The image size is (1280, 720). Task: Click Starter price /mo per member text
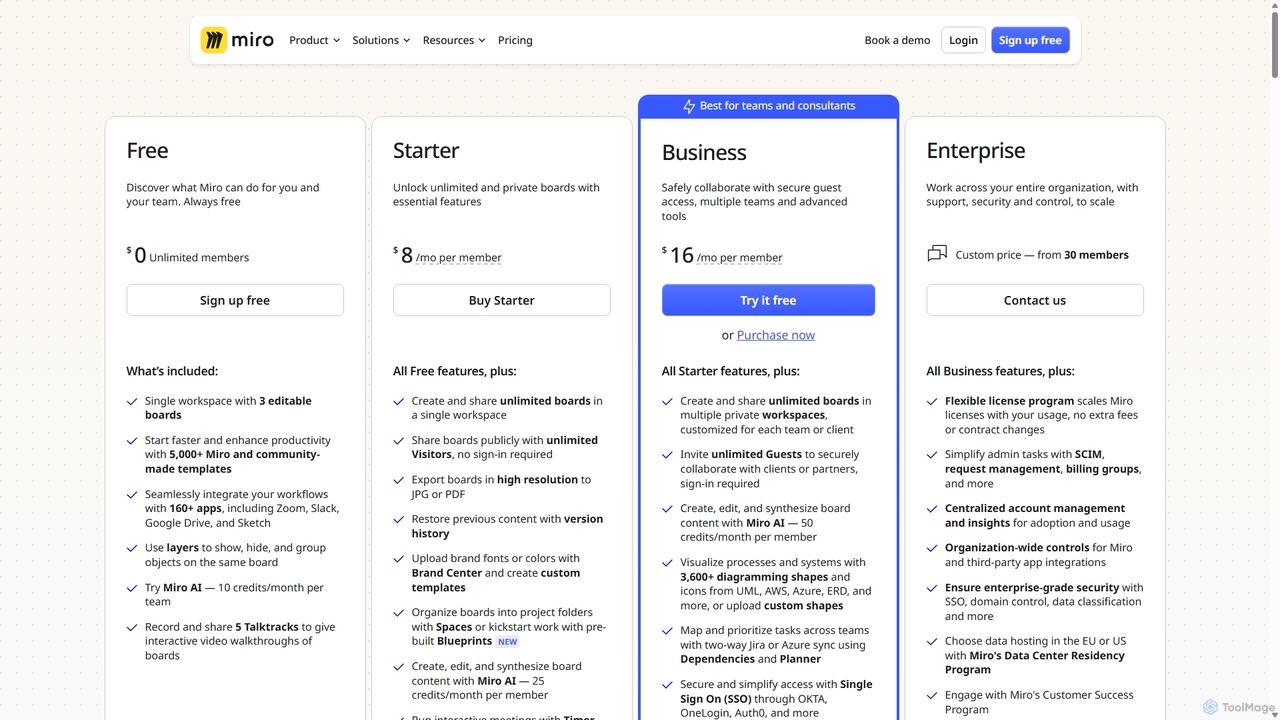click(x=459, y=258)
